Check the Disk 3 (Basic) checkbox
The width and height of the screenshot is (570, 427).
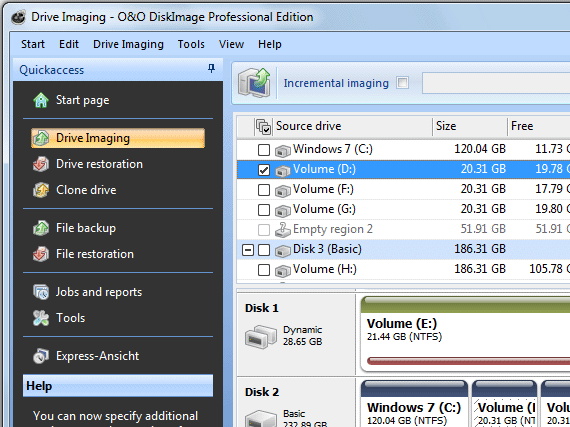click(264, 250)
